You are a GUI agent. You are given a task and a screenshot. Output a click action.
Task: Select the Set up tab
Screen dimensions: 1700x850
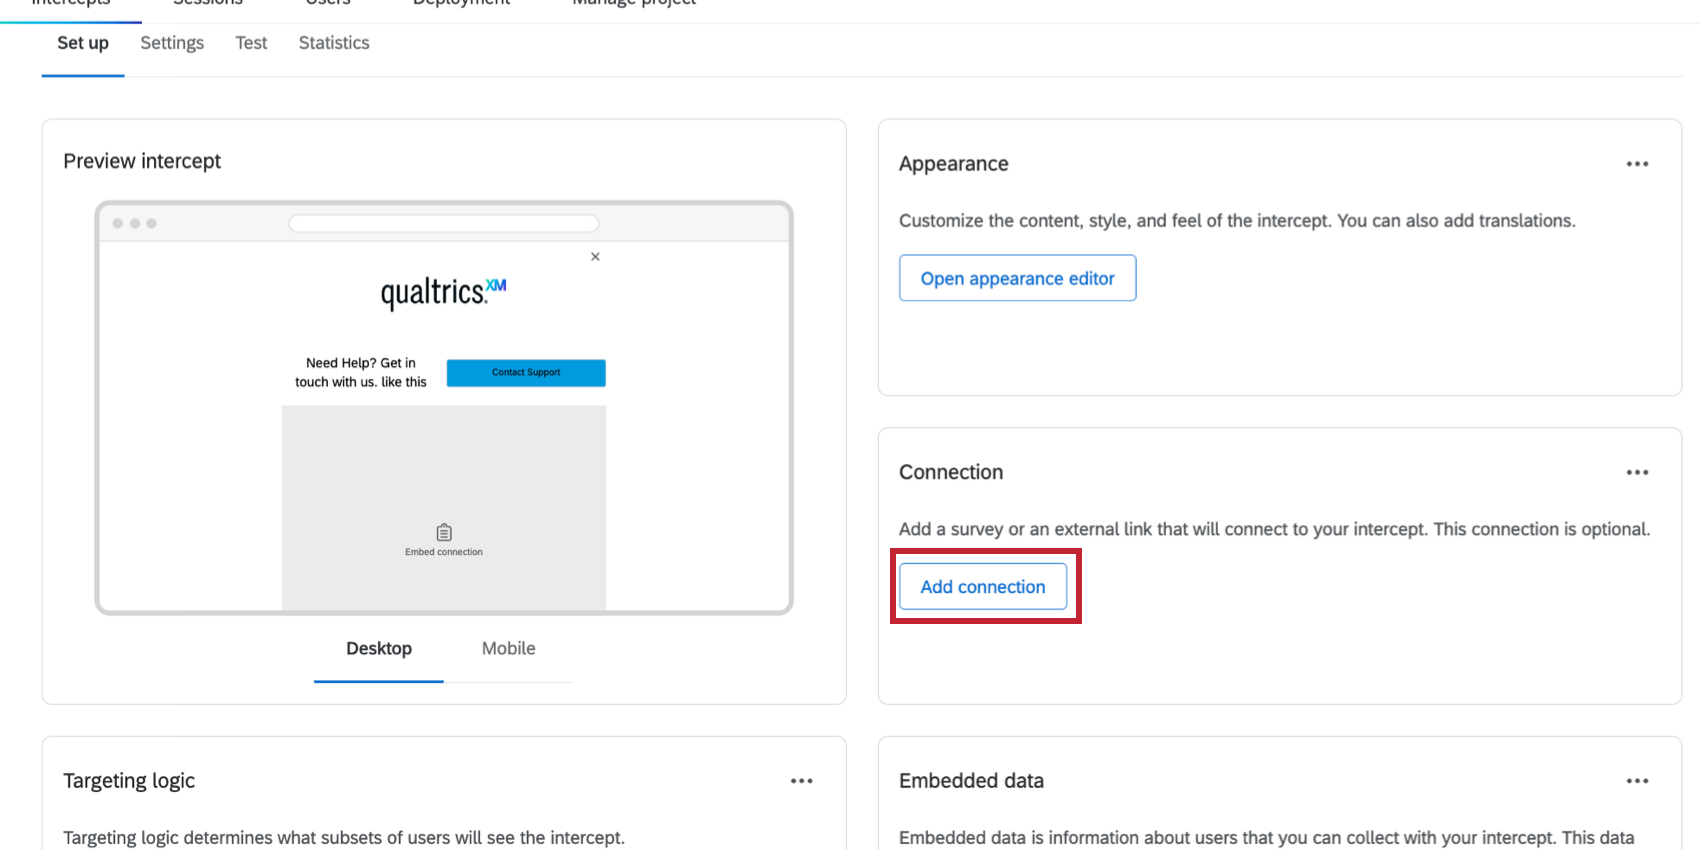pos(83,43)
